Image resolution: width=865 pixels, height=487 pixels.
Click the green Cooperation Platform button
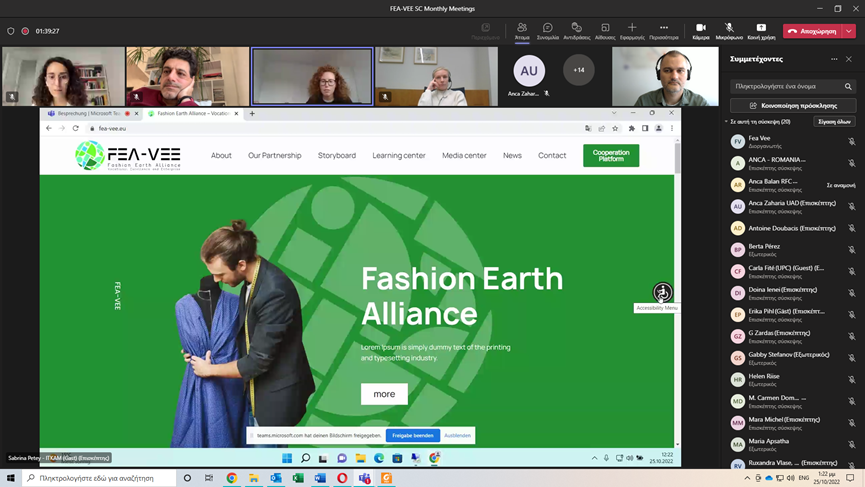[x=611, y=156]
